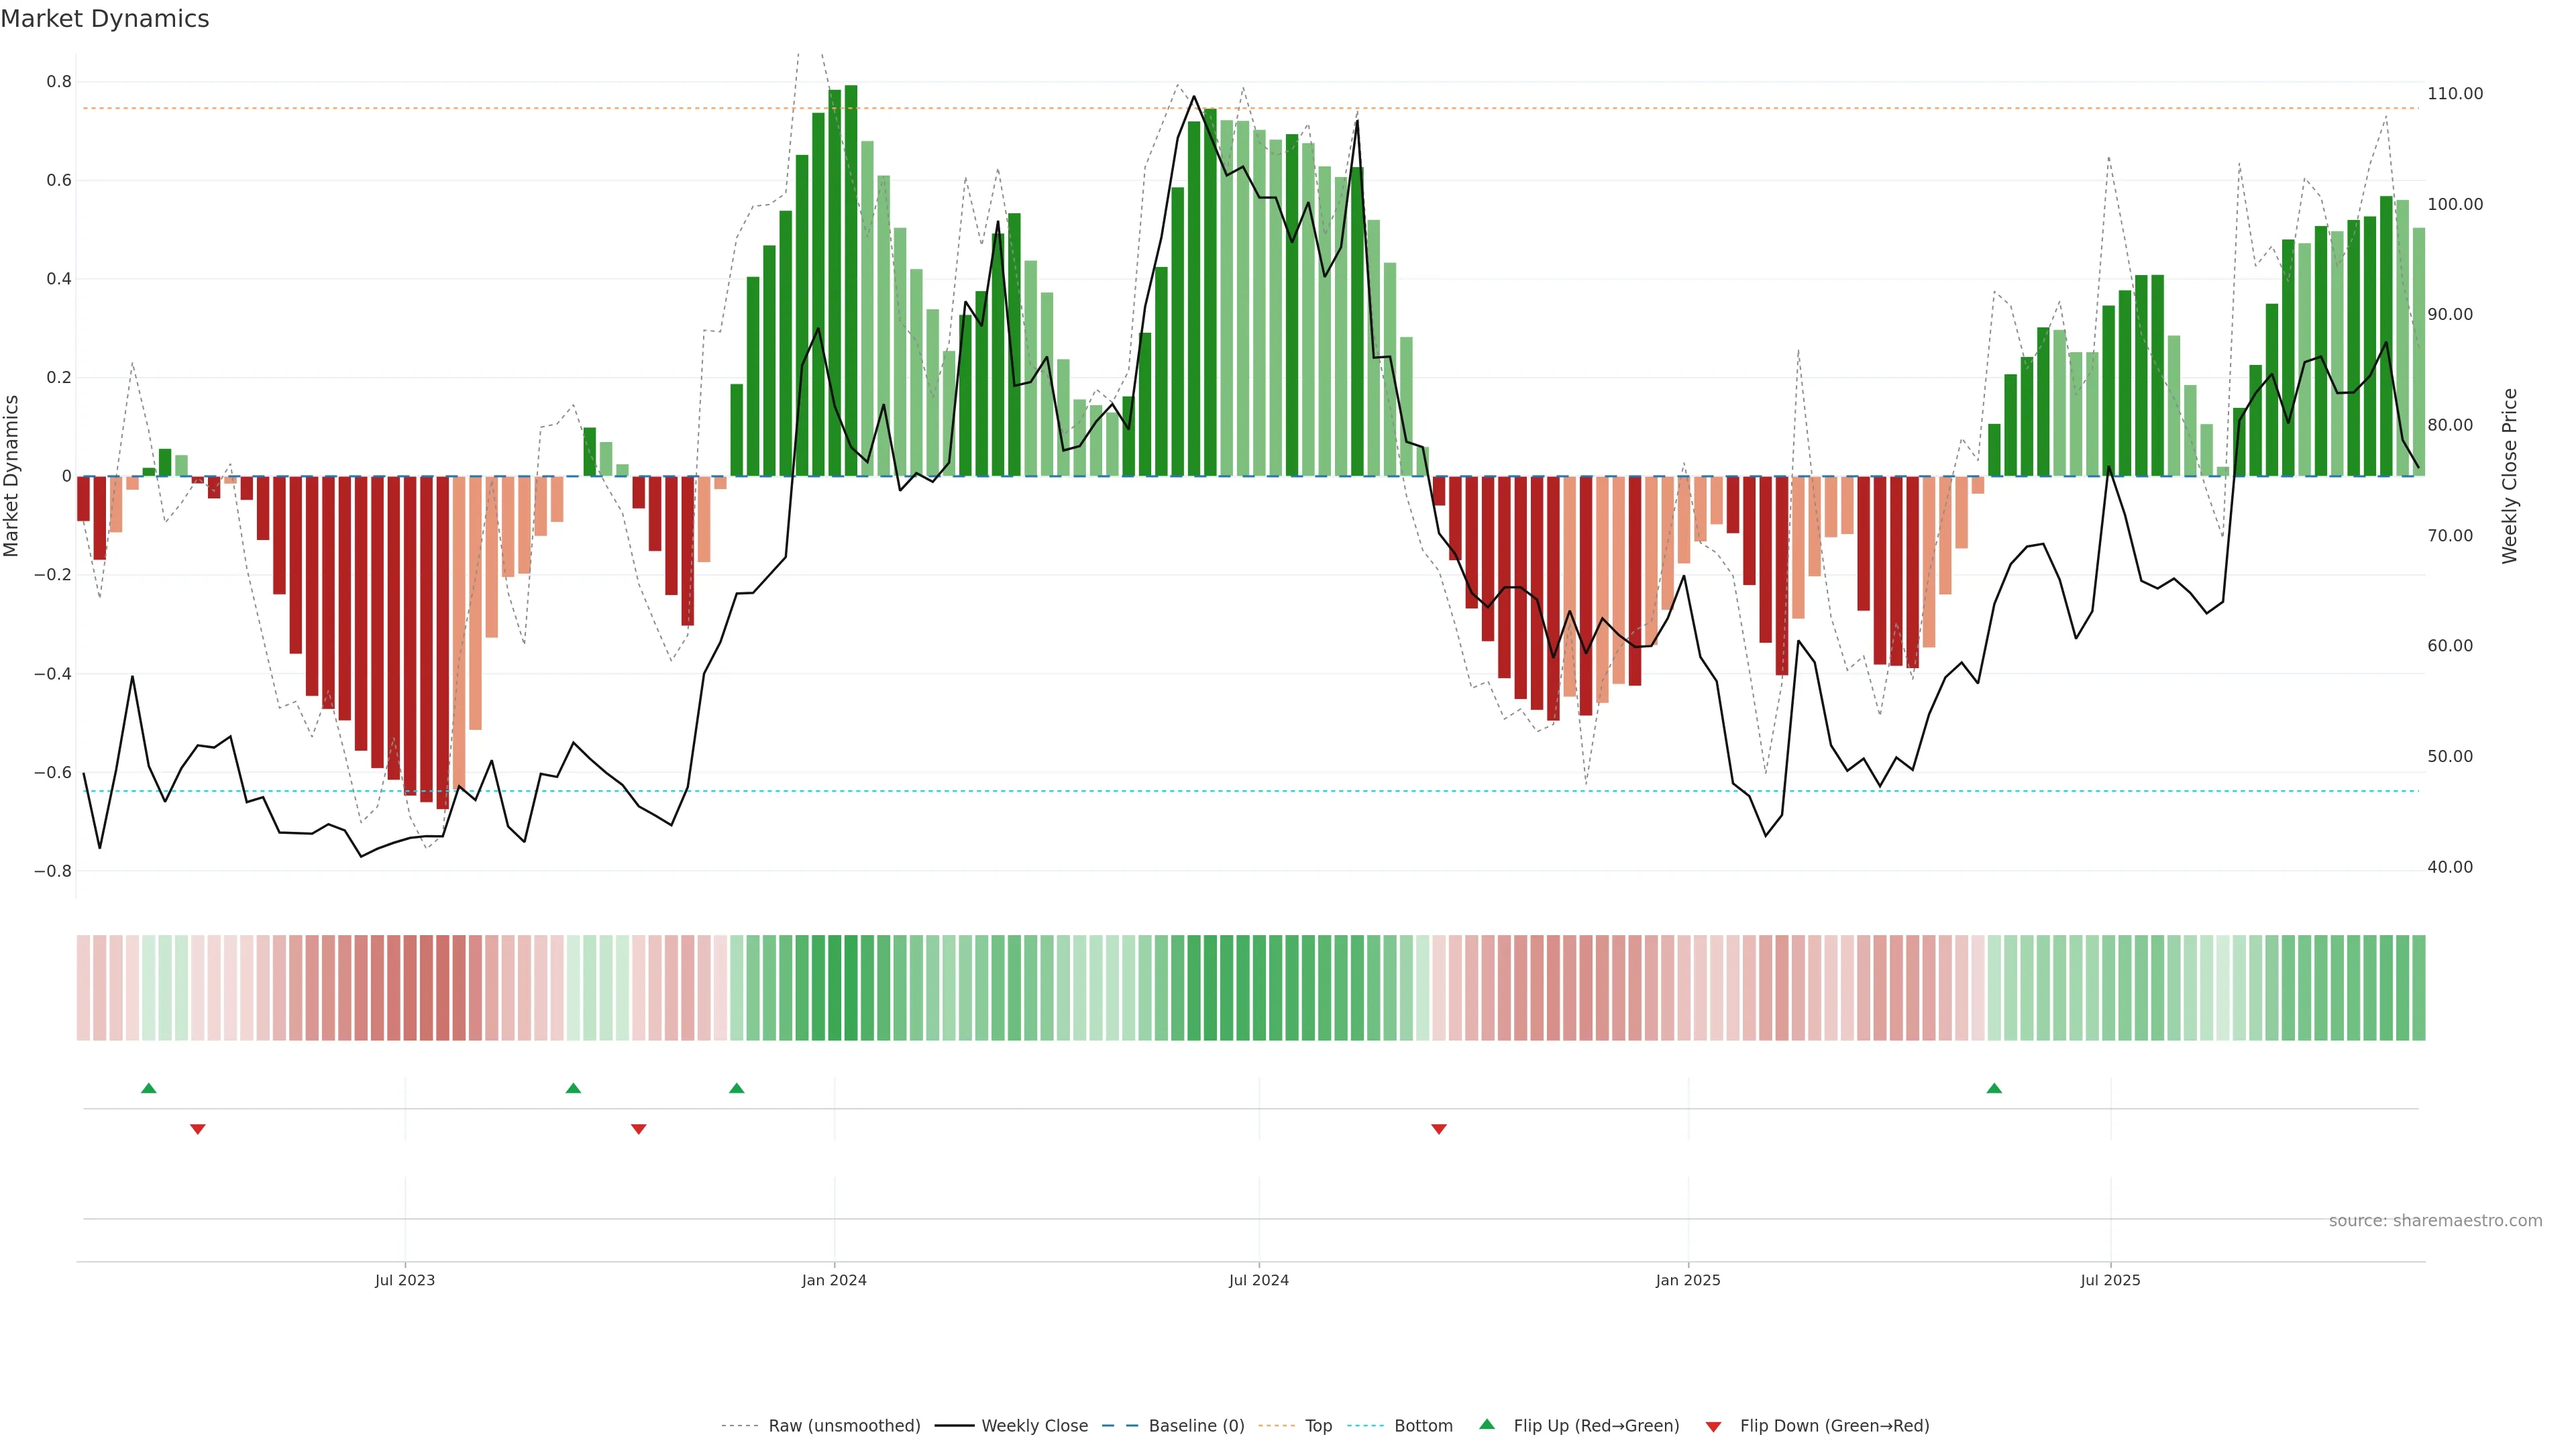Click the Jan 2024 x-axis label
Viewport: 2576px width, 1449px height.
[x=834, y=1280]
